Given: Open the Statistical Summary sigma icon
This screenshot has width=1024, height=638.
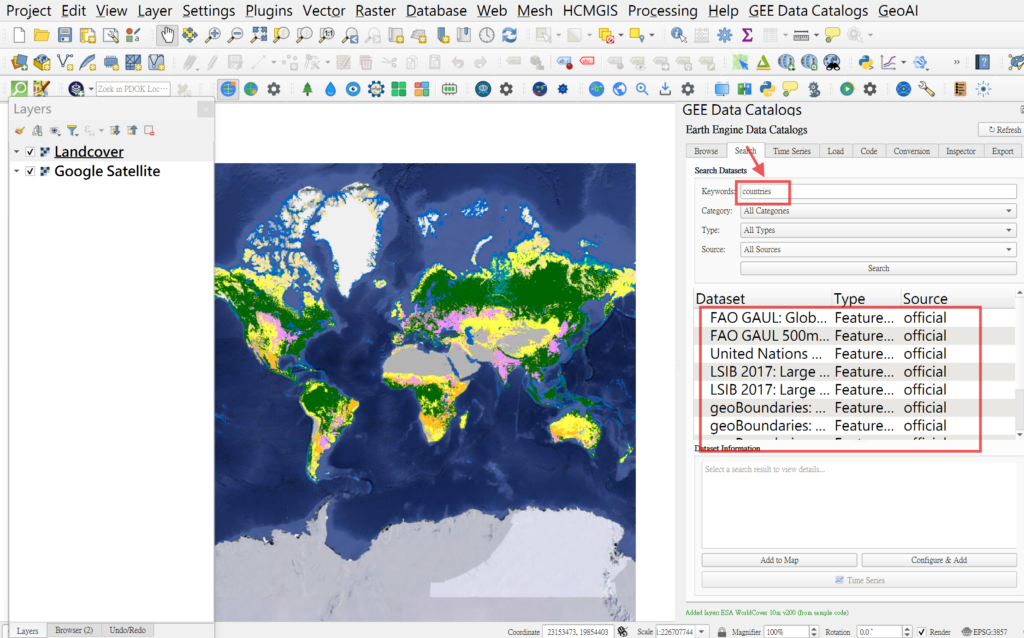Looking at the screenshot, I should 746,35.
